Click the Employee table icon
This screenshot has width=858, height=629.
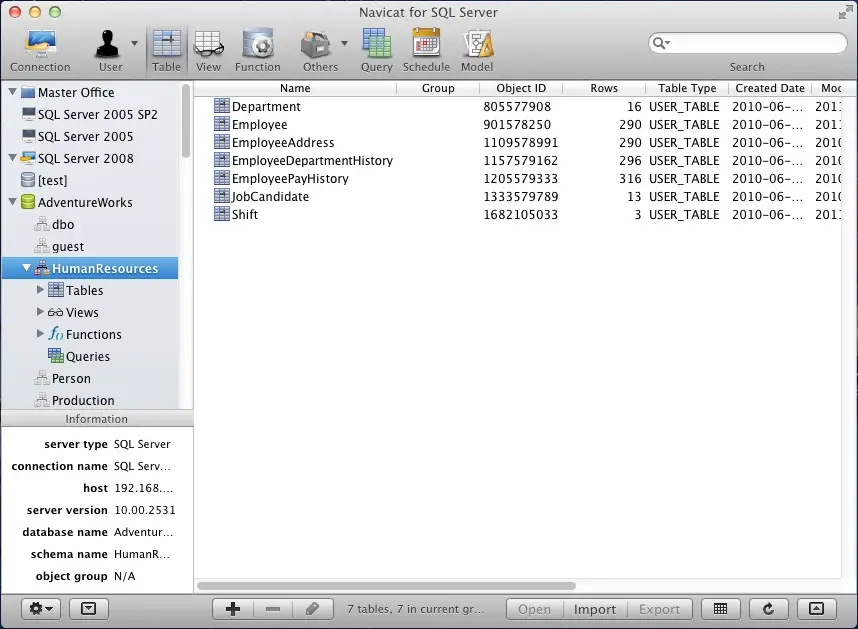pyautogui.click(x=222, y=124)
